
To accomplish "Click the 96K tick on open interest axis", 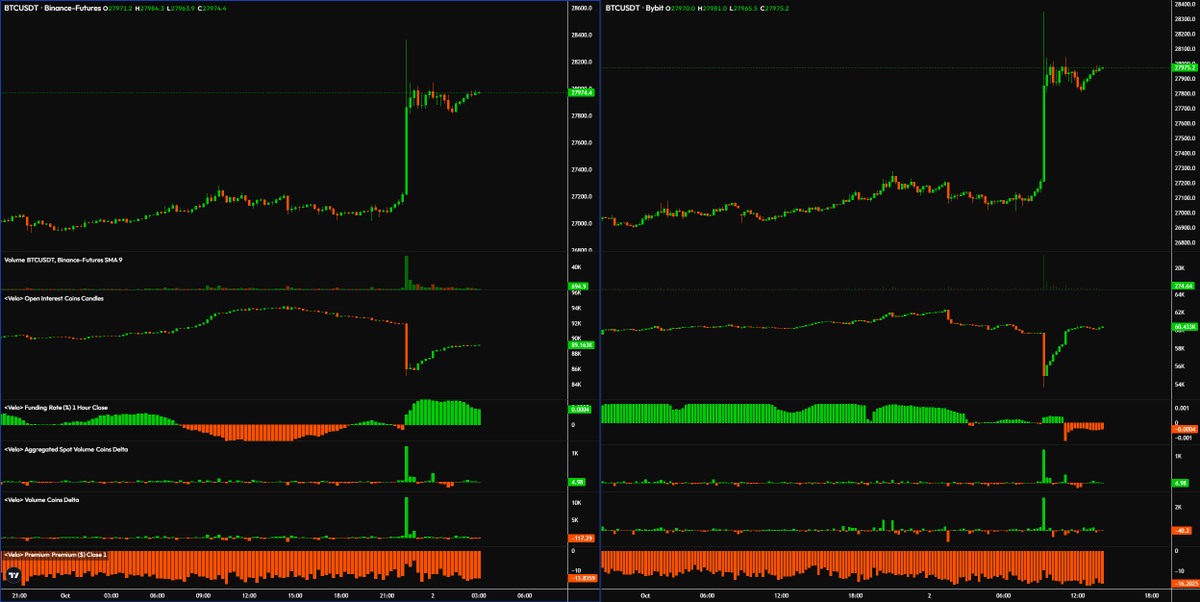I will pyautogui.click(x=577, y=293).
